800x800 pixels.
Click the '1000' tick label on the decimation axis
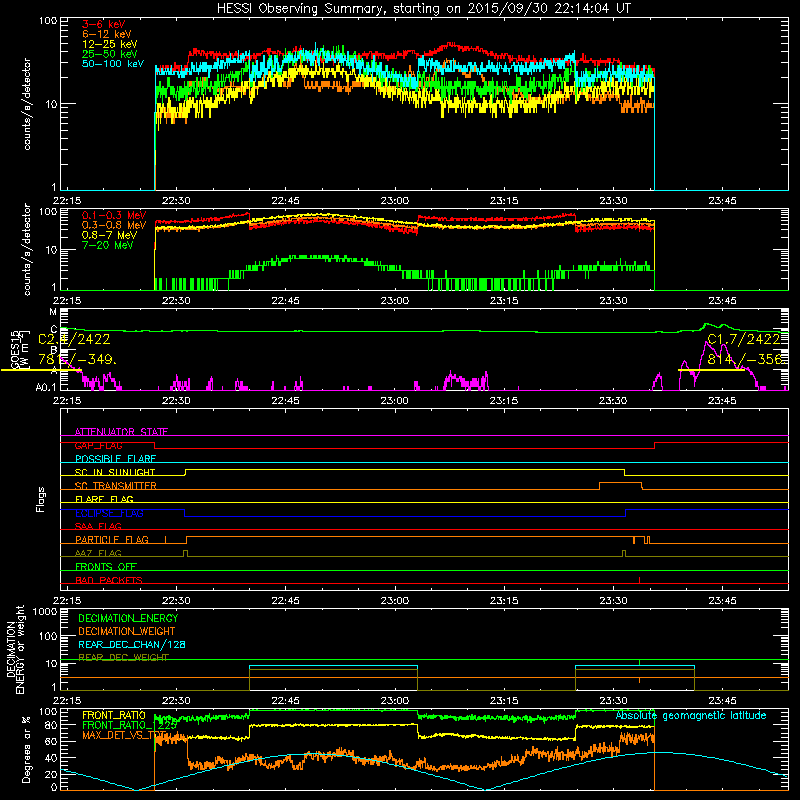tap(45, 612)
